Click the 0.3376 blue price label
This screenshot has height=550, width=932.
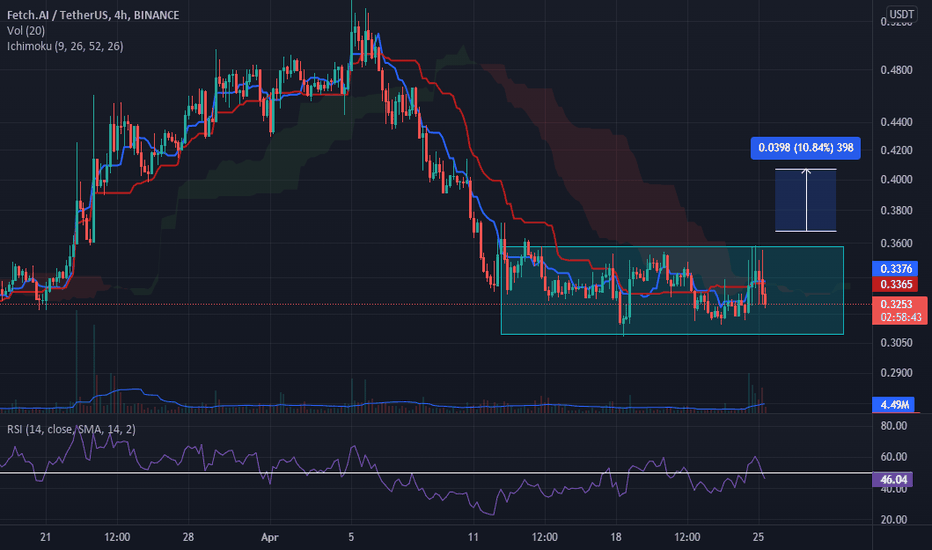point(895,269)
